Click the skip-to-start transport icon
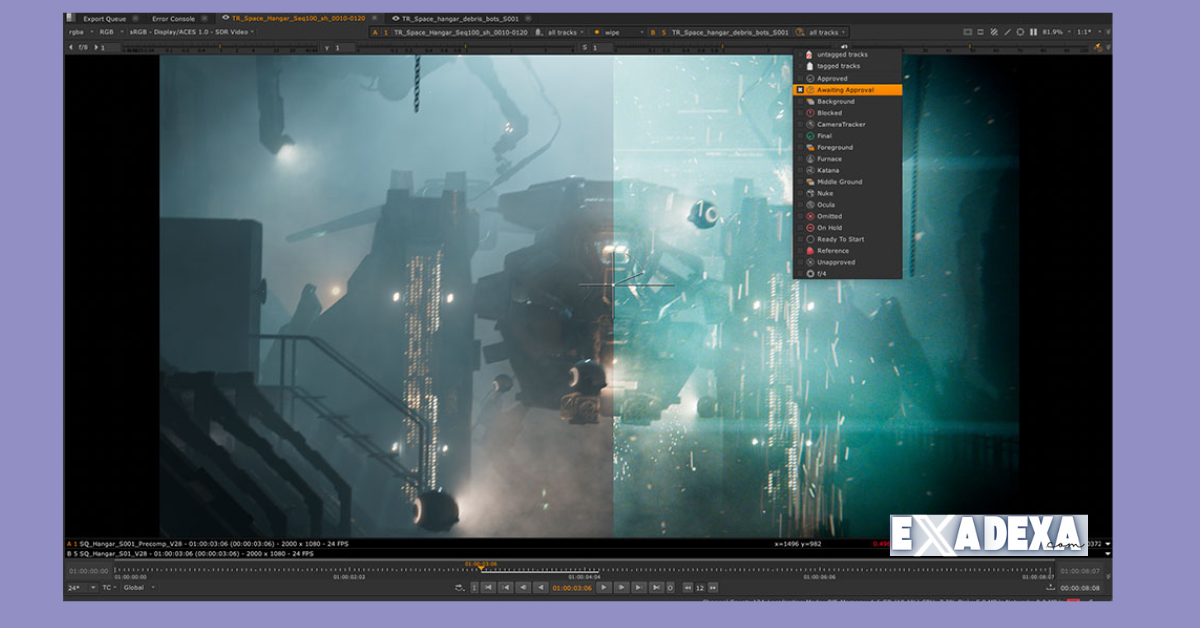The image size is (1200, 628). (488, 587)
